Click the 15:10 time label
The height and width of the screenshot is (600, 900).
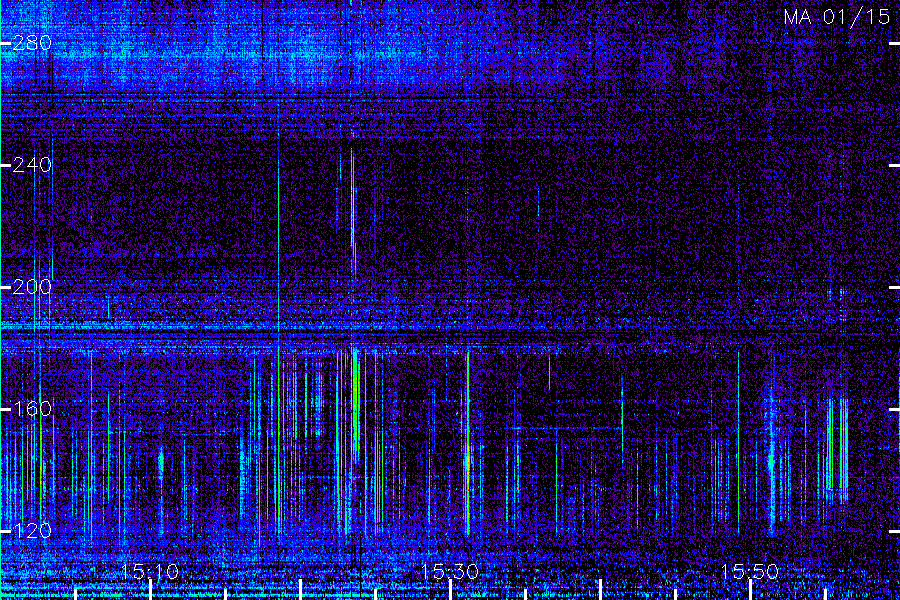[150, 571]
